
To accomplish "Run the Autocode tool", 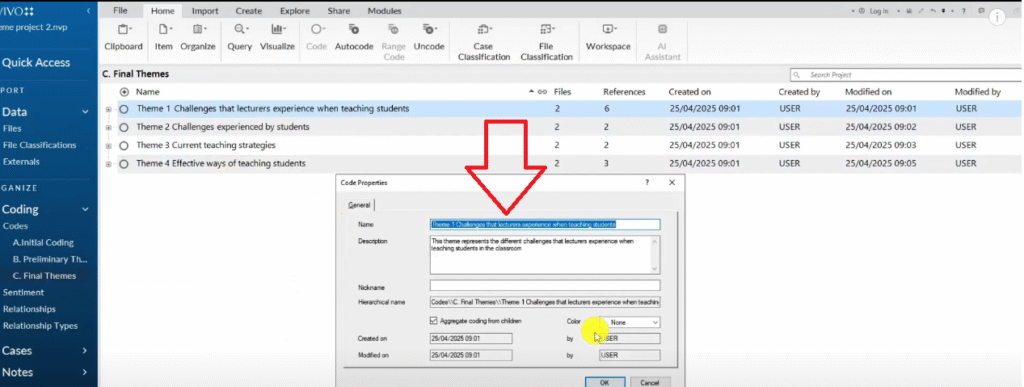I will 354,37.
